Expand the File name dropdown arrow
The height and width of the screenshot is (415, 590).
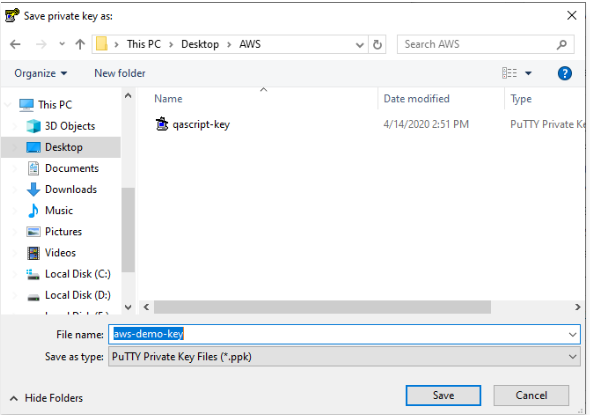click(x=573, y=334)
